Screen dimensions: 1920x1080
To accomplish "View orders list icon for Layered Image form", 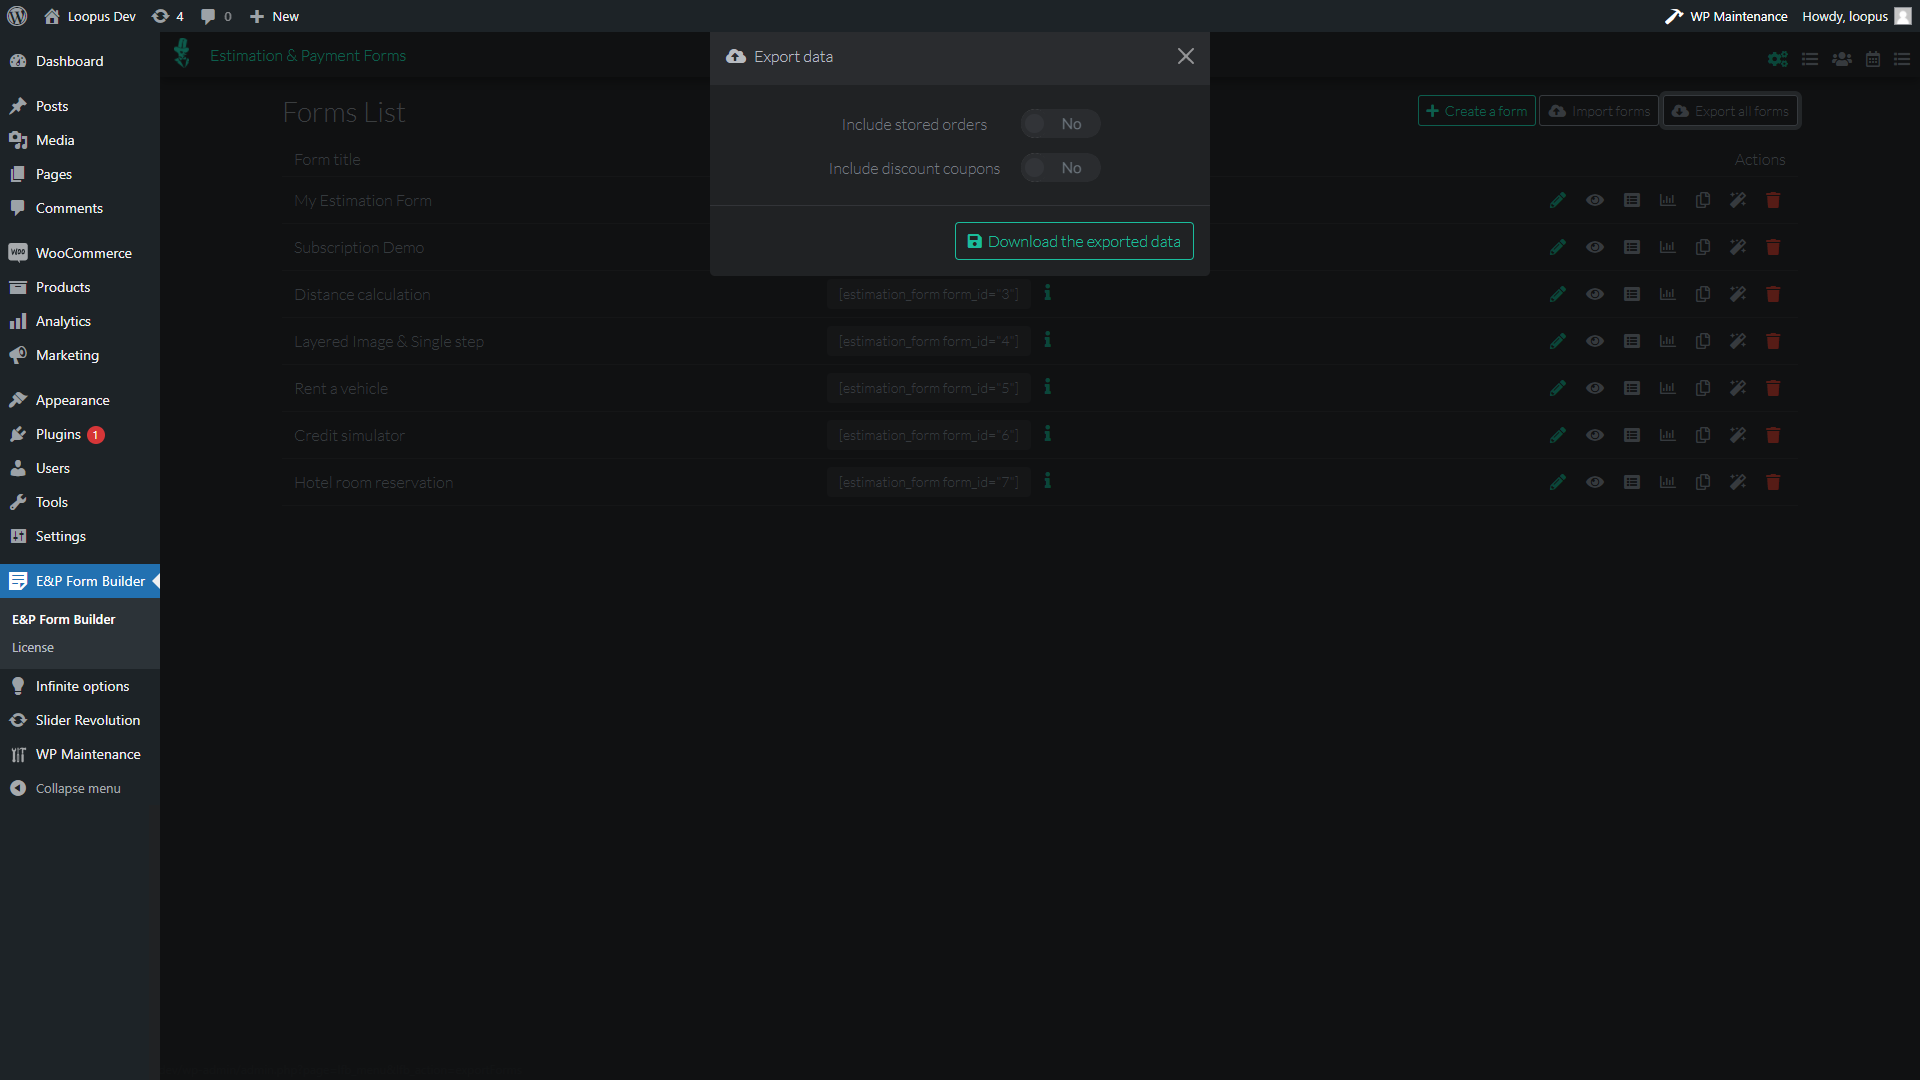I will tap(1631, 341).
